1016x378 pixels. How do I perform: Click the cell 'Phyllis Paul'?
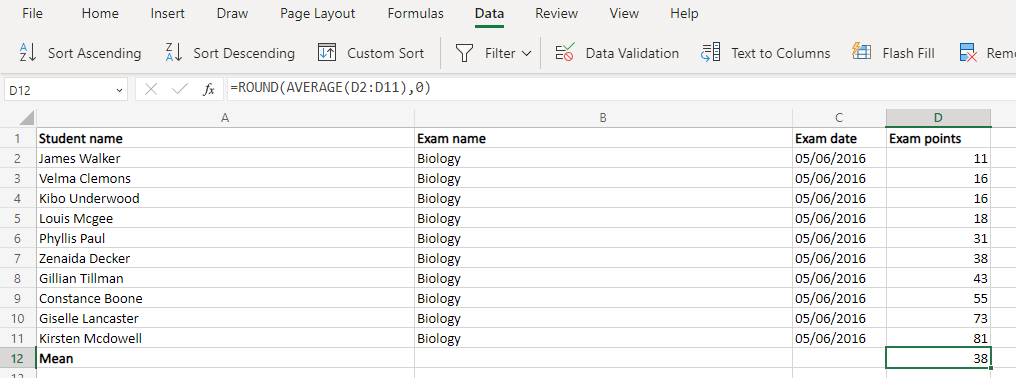click(x=225, y=238)
